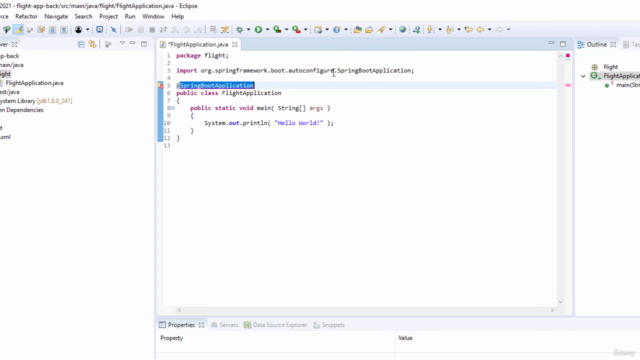Open the Project menu
Image resolution: width=640 pixels, height=360 pixels.
(108, 16)
